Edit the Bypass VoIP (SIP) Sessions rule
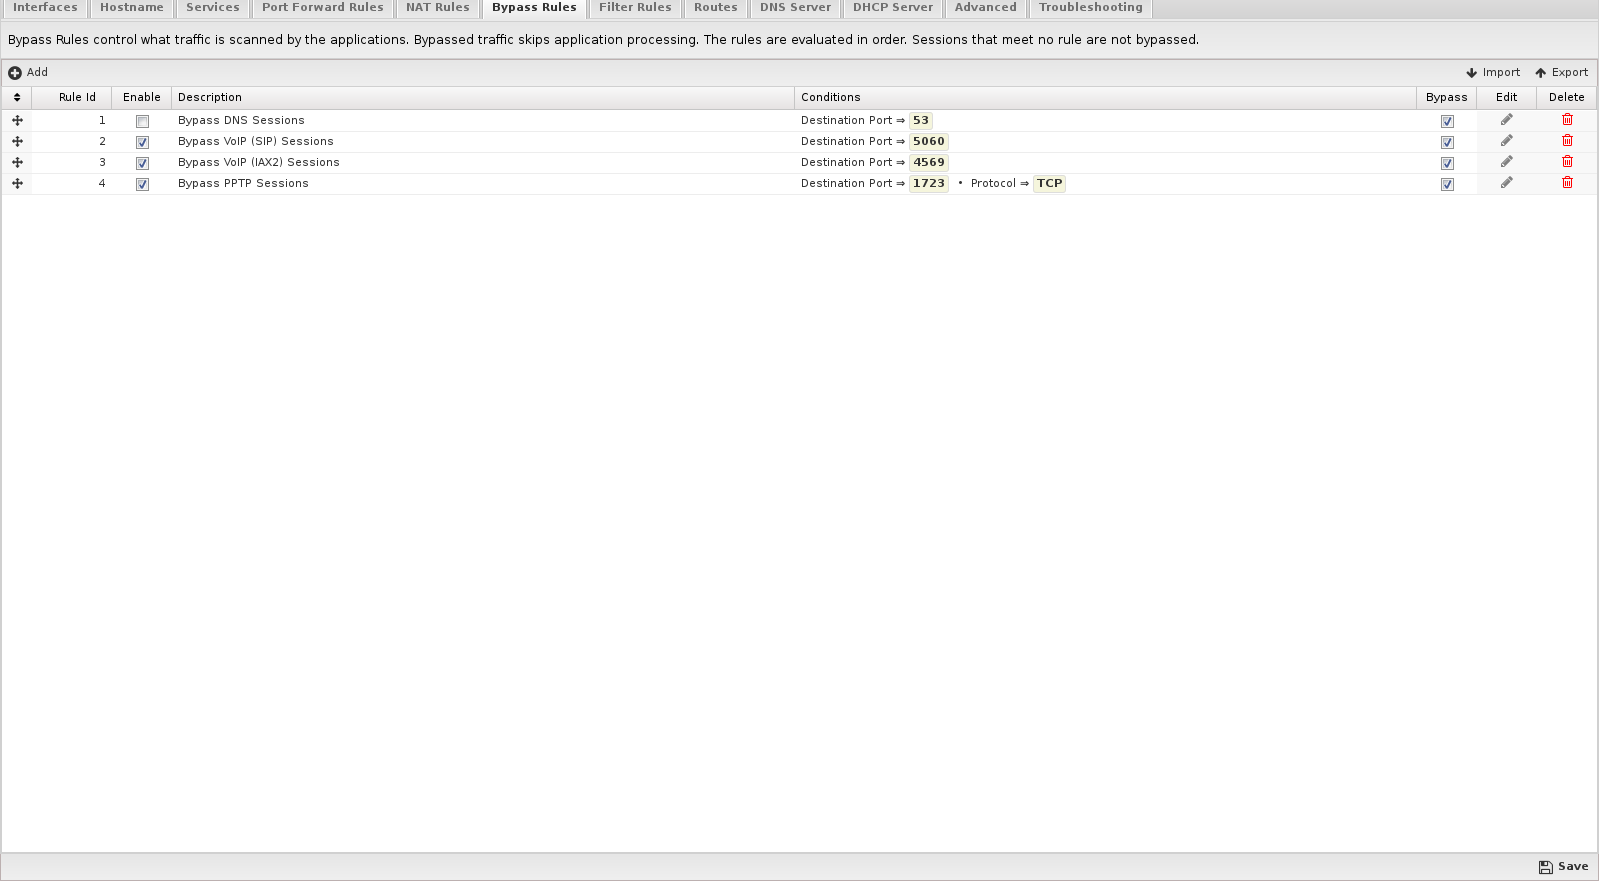The width and height of the screenshot is (1599, 881). click(x=1506, y=141)
